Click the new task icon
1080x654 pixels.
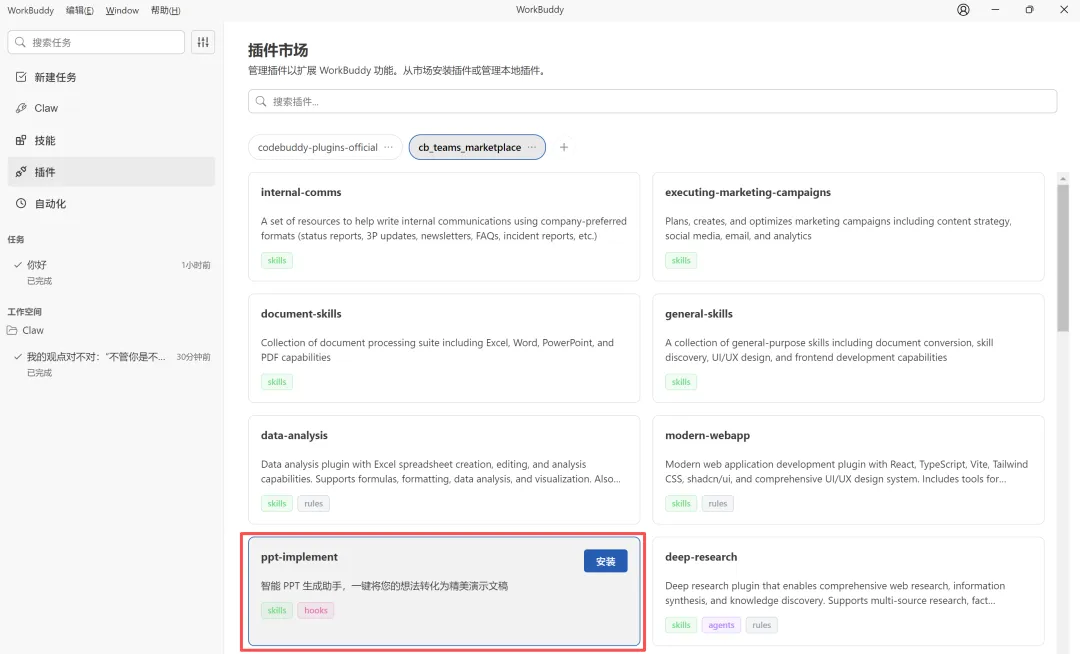pos(21,77)
